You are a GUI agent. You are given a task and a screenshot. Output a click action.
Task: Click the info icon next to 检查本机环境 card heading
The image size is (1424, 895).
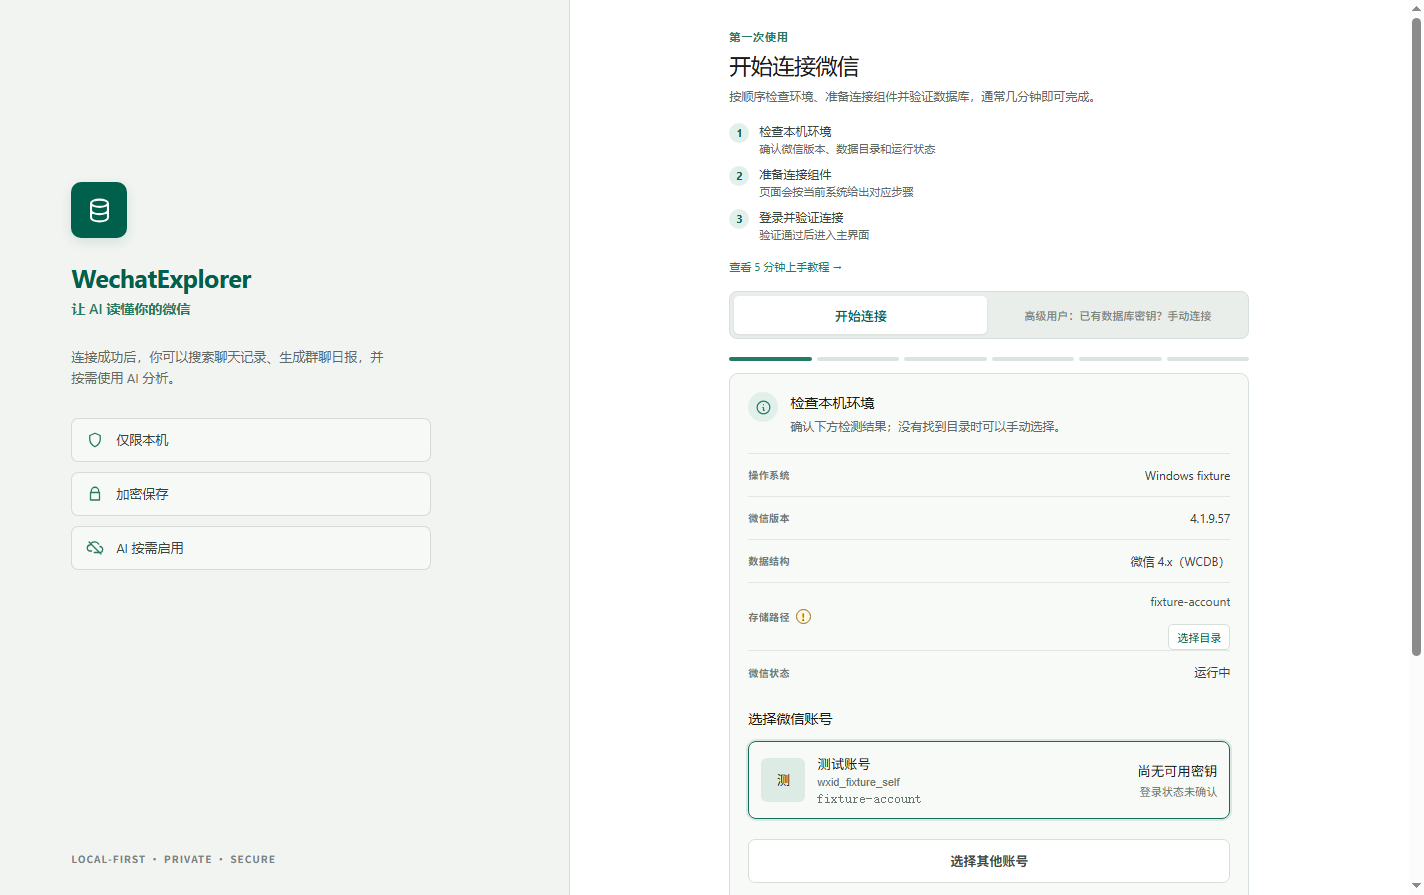point(763,407)
